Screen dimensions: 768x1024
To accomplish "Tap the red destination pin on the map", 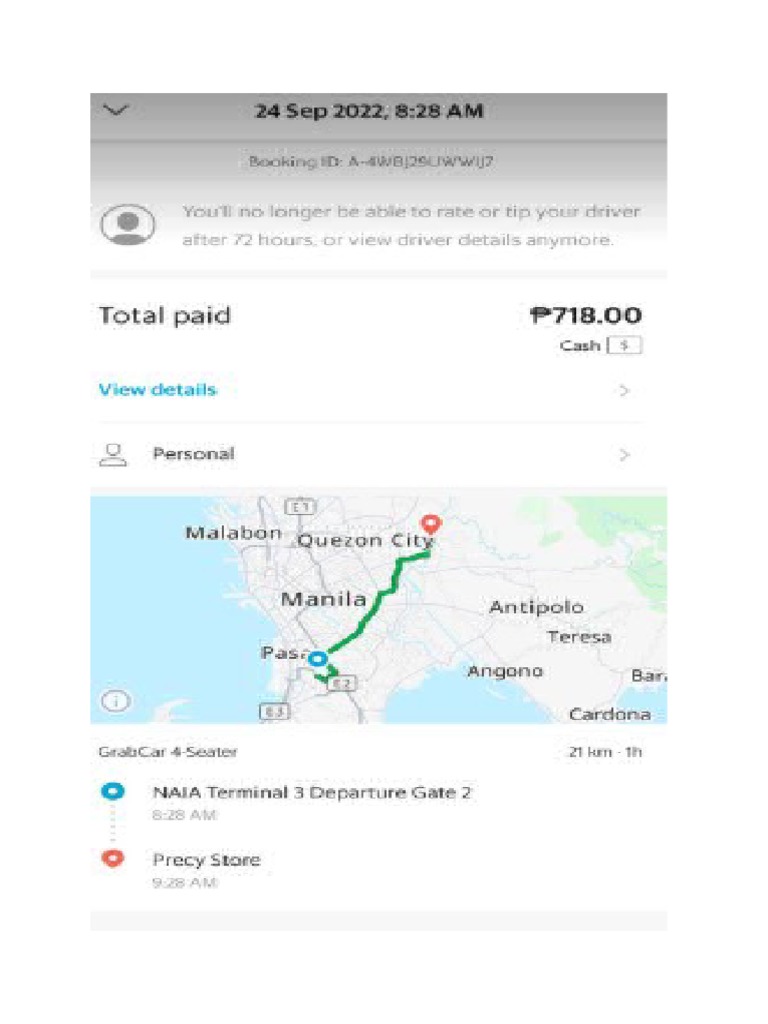I will pyautogui.click(x=431, y=523).
